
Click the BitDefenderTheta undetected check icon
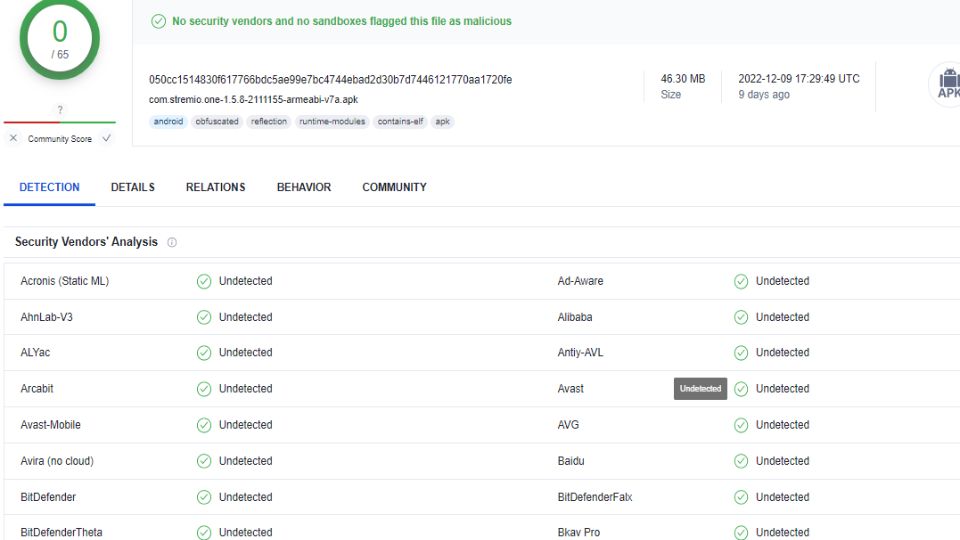[x=204, y=533]
